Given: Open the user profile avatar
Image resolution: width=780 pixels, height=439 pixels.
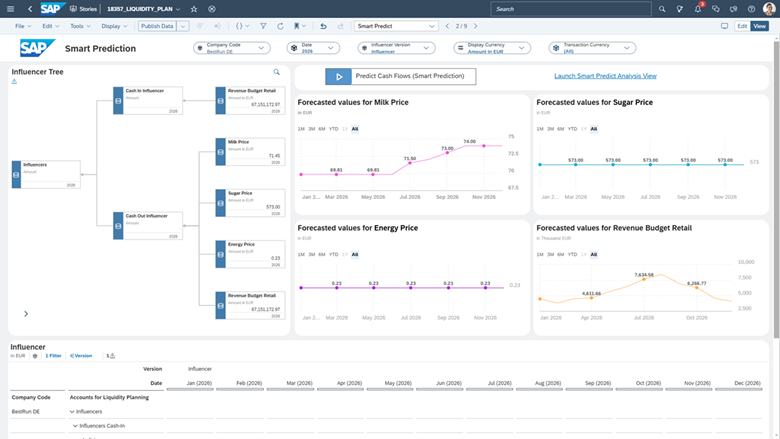Looking at the screenshot, I should coord(769,9).
